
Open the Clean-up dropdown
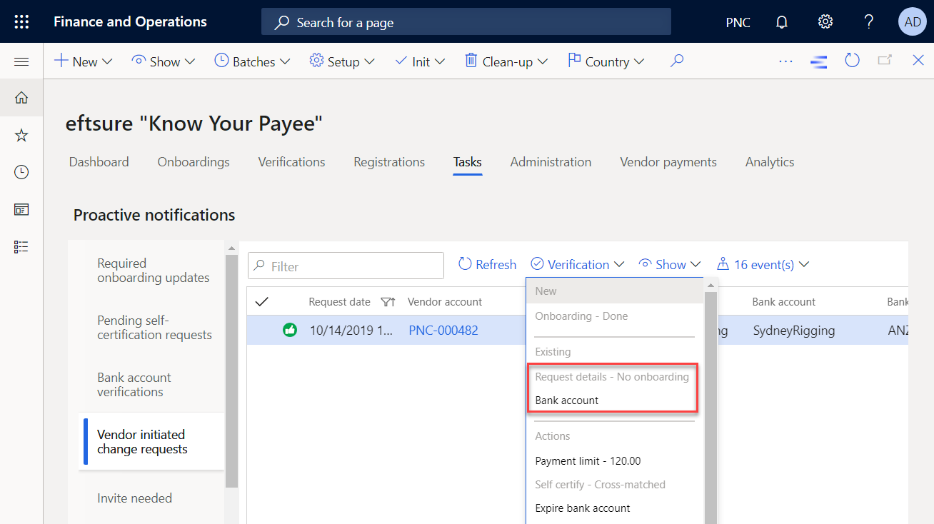point(506,62)
